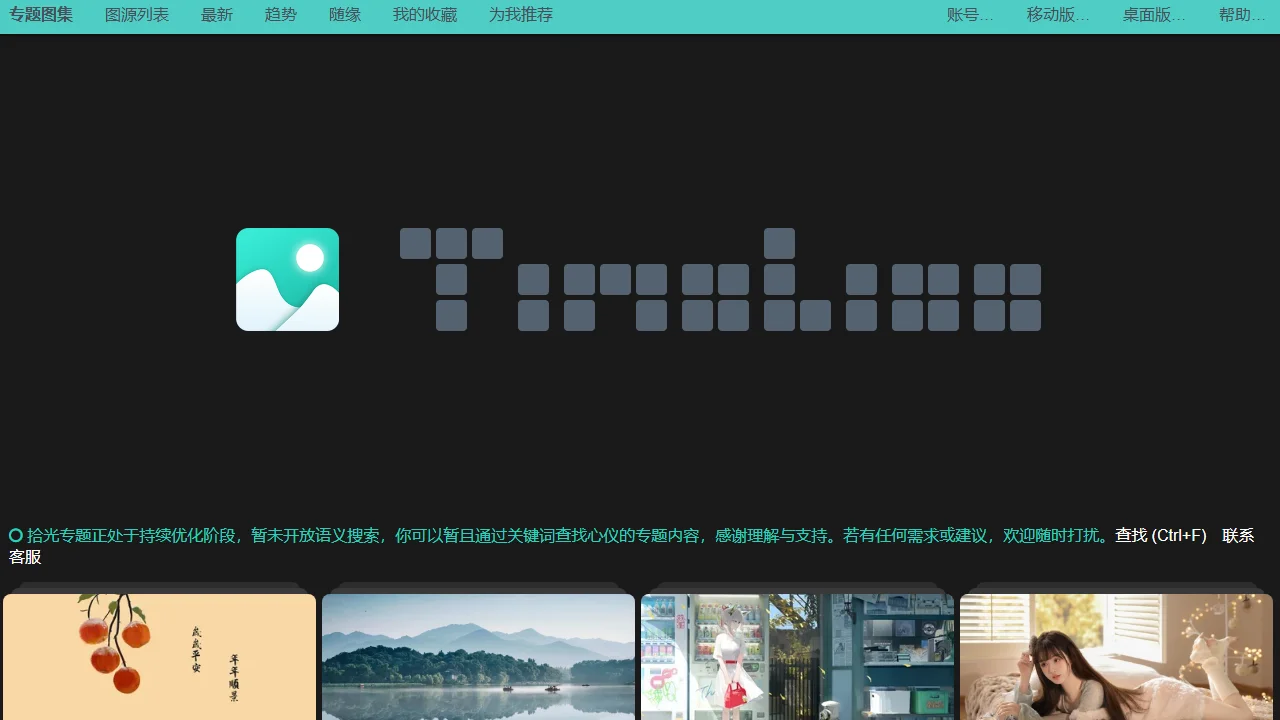
Task: Click the teal circle icon before the notice
Action: (x=16, y=535)
